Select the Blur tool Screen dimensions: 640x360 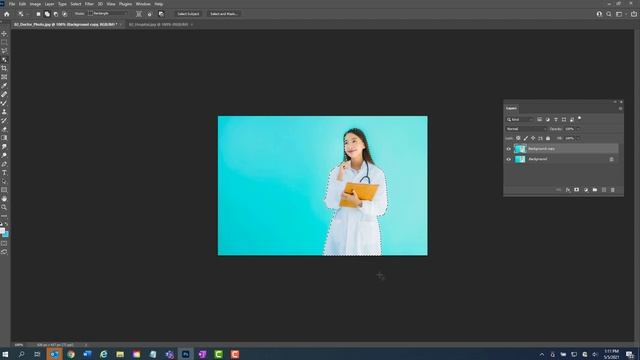point(4,147)
